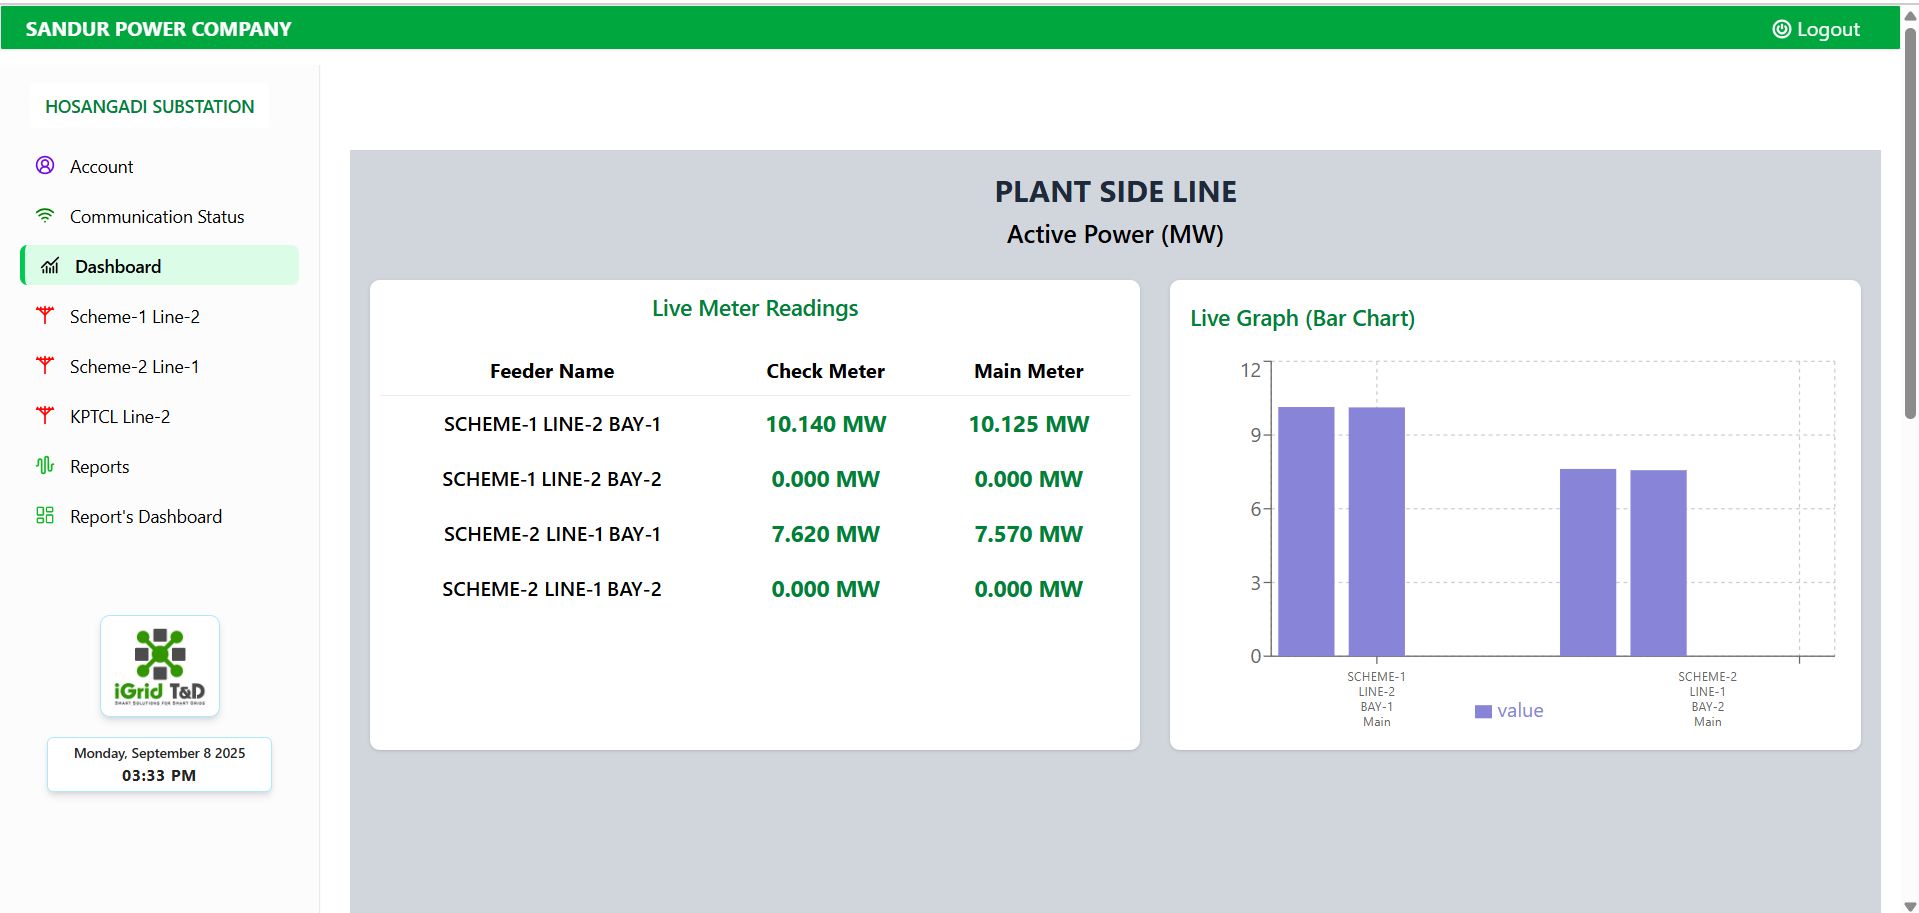Click the iGrid T&D logo
Image resolution: width=1919 pixels, height=913 pixels.
click(160, 666)
